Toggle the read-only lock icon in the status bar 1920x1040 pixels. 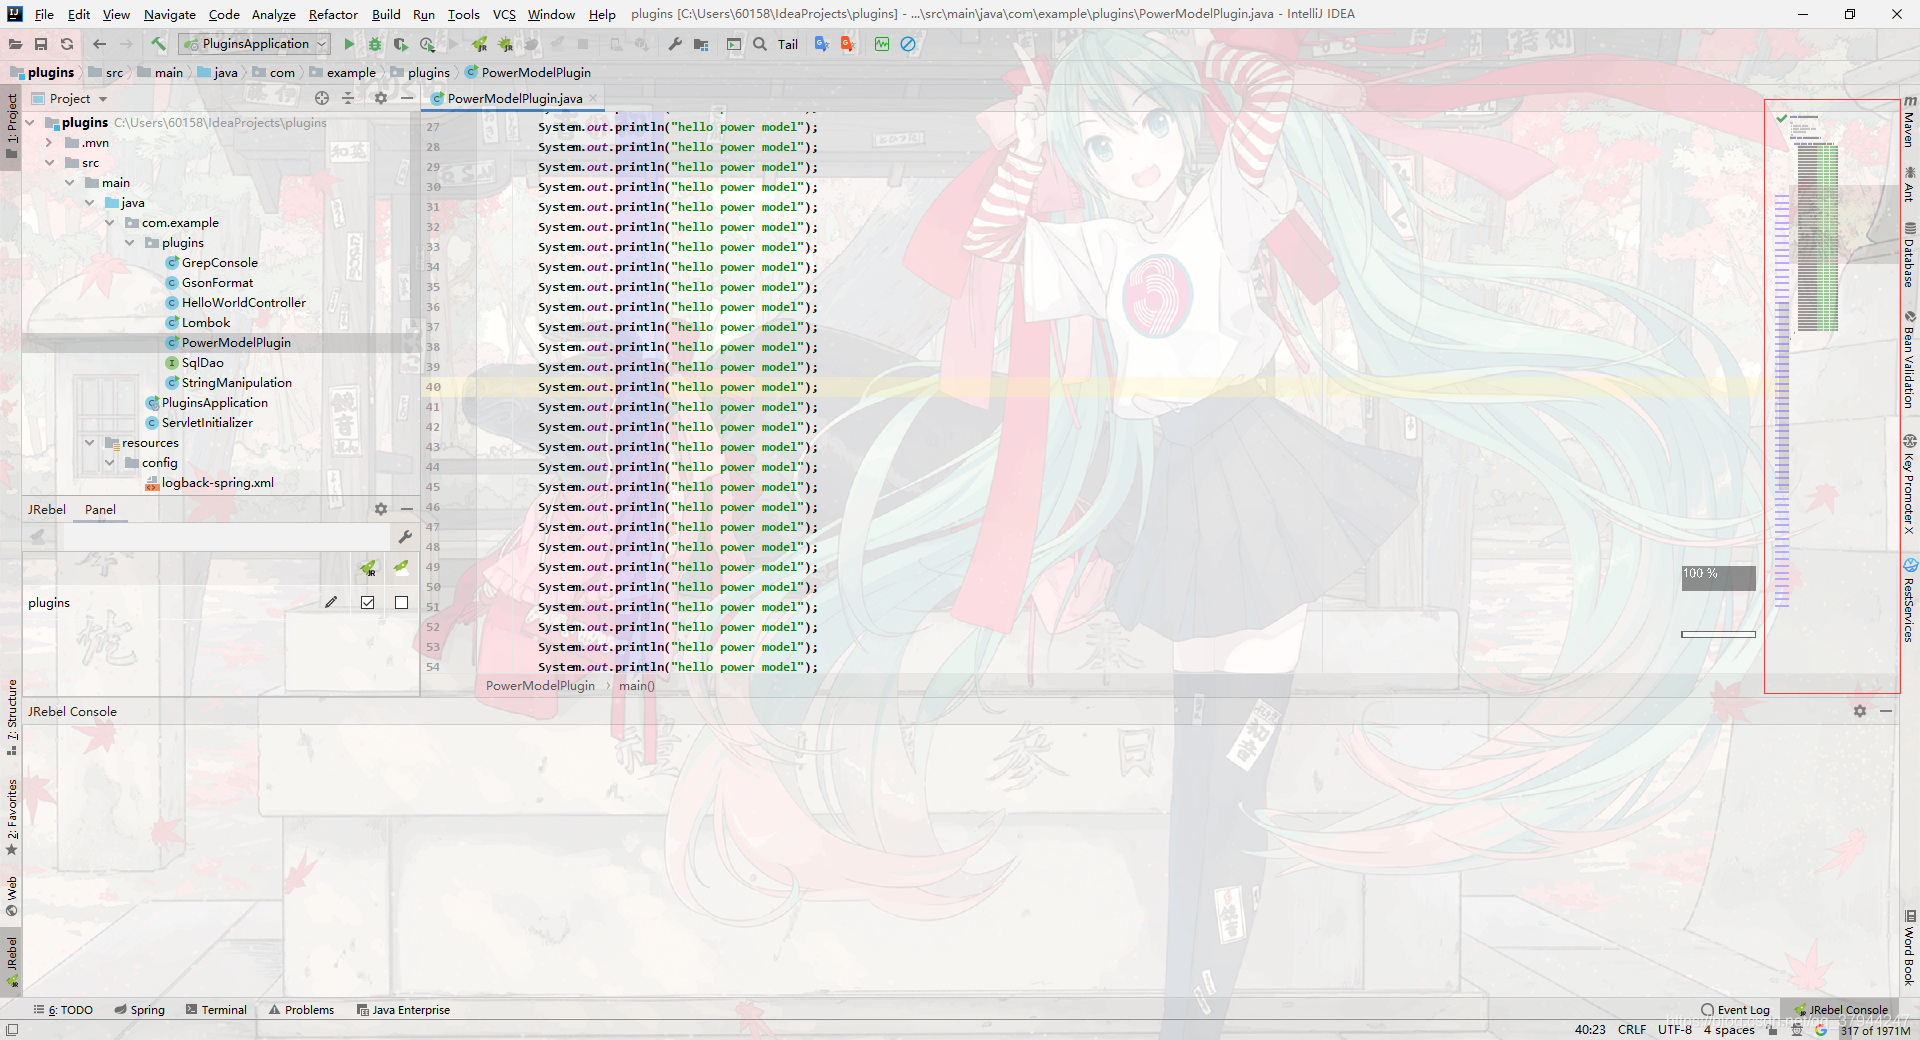(x=1773, y=1030)
